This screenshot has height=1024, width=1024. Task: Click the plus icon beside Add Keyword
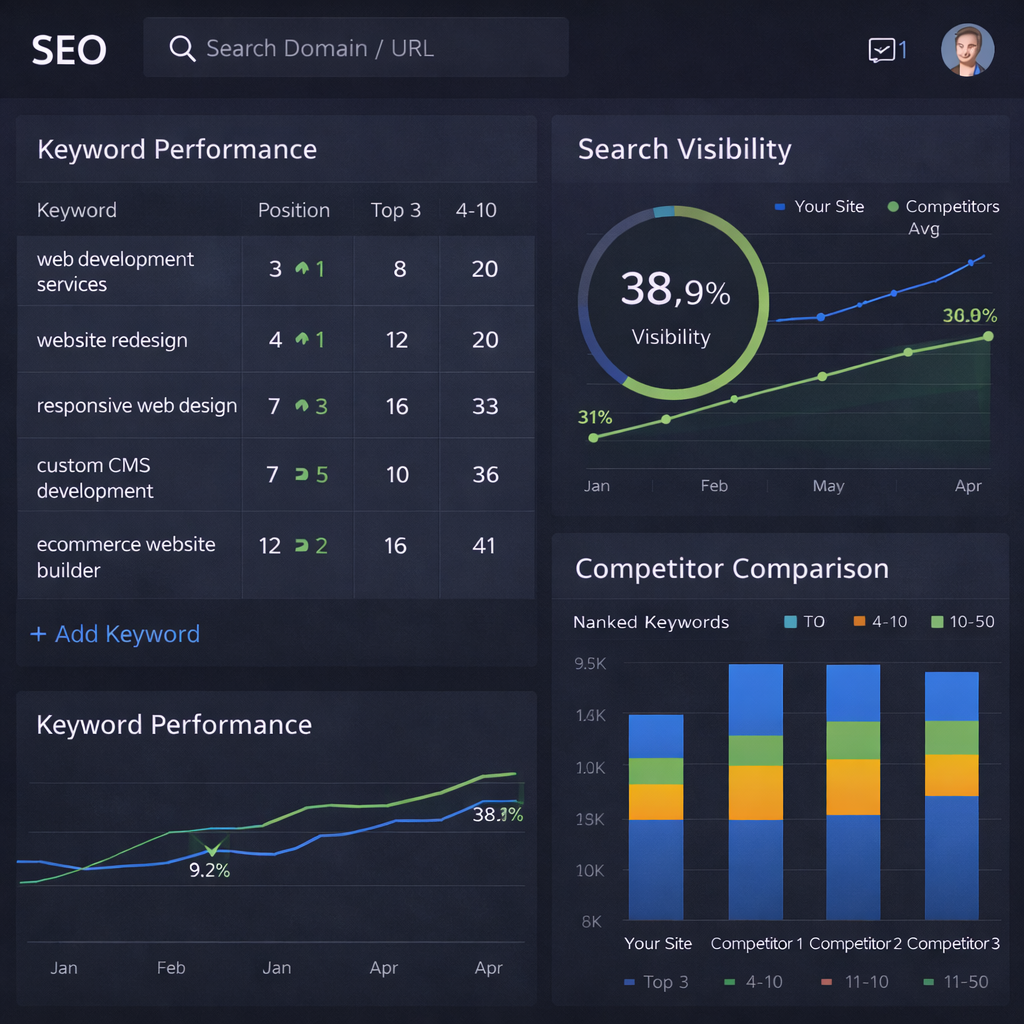39,634
